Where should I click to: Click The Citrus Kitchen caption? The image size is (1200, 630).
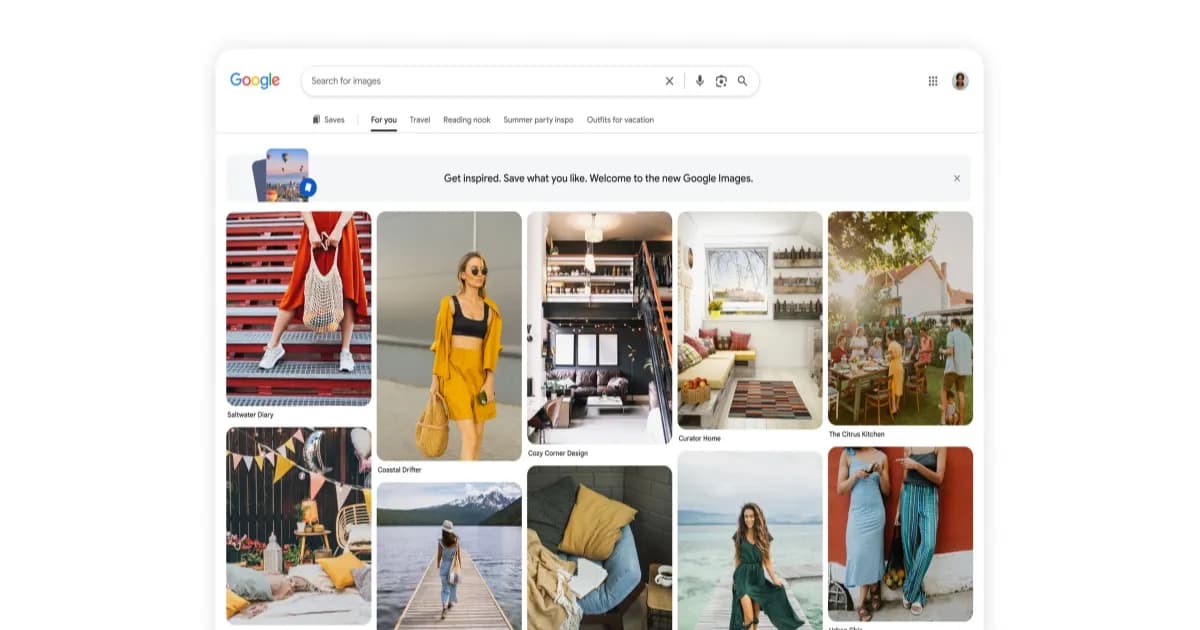(857, 435)
